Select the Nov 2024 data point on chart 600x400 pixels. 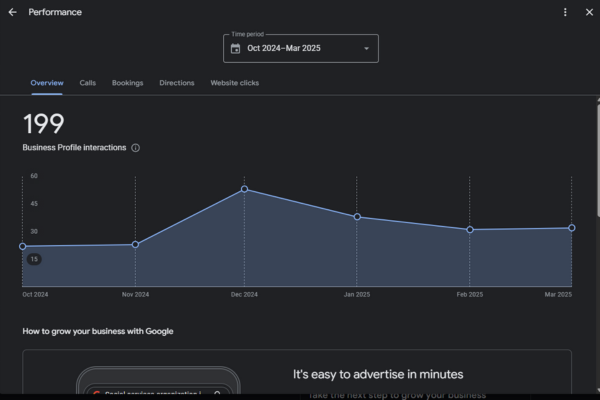point(135,245)
